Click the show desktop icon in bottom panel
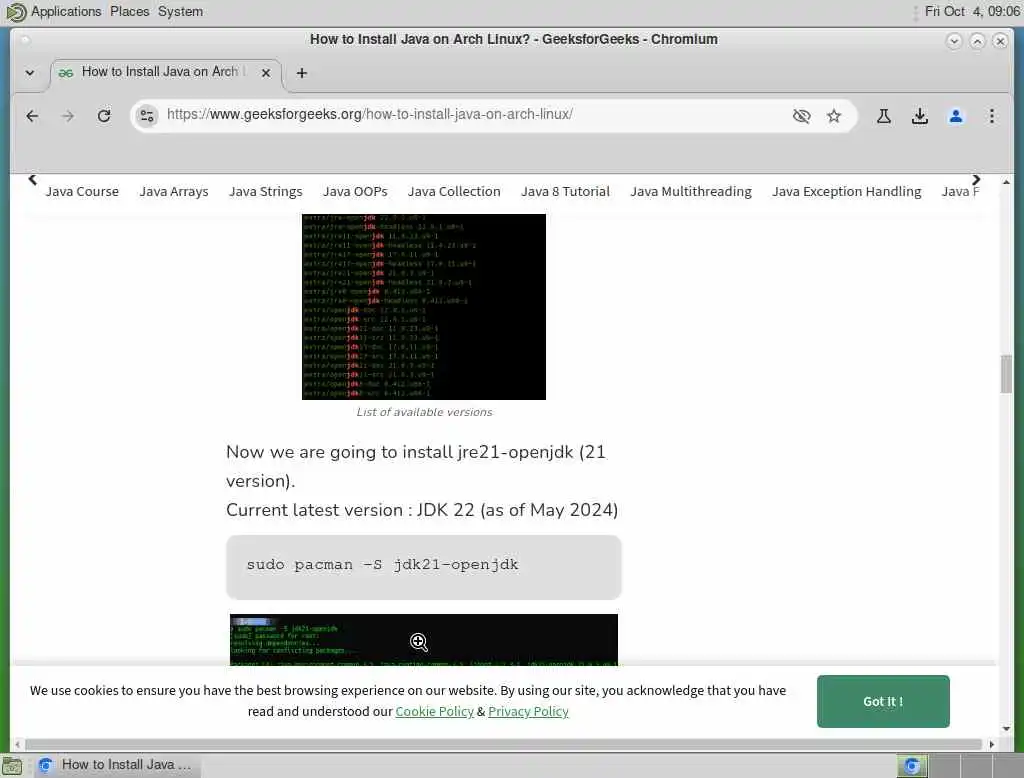 pyautogui.click(x=12, y=766)
